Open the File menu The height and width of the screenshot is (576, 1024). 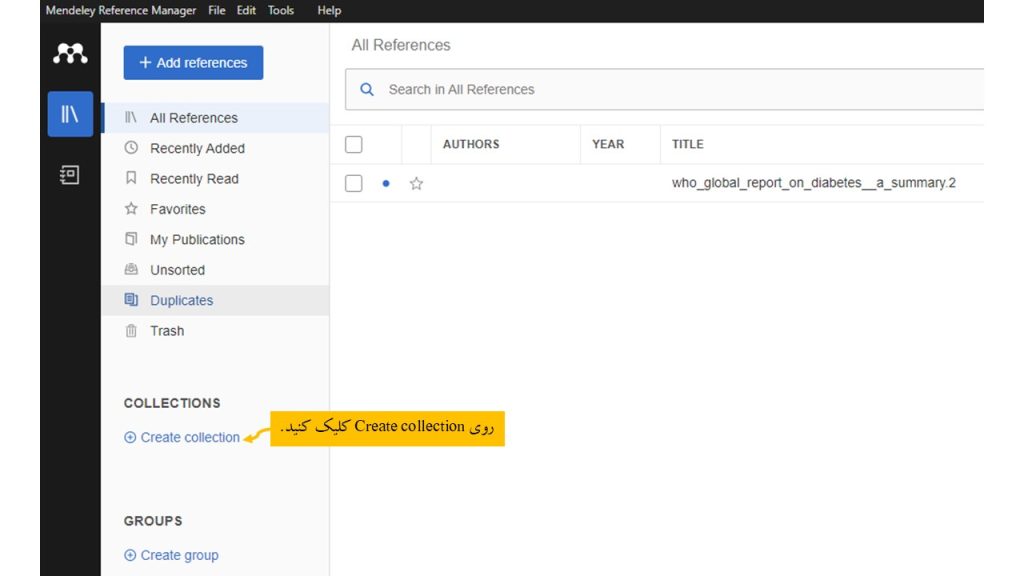(x=217, y=11)
